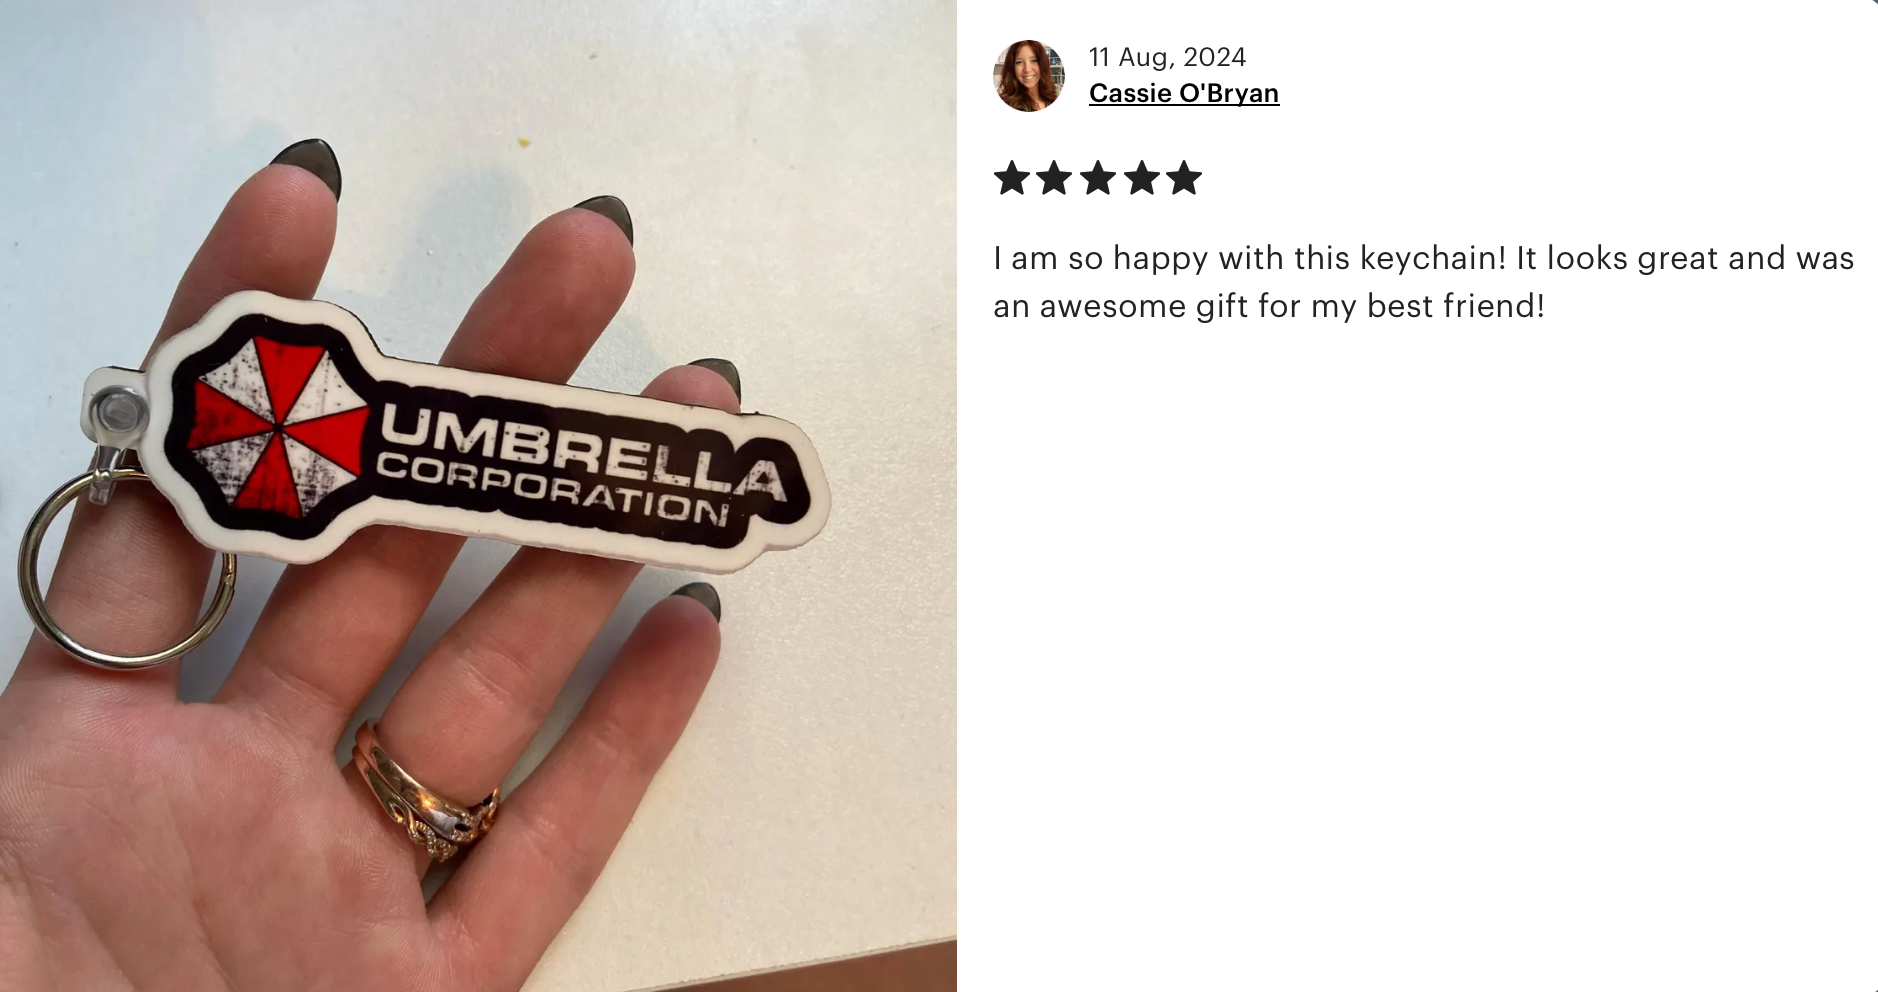Click the review text about the keychain
This screenshot has width=1878, height=992.
click(1424, 282)
